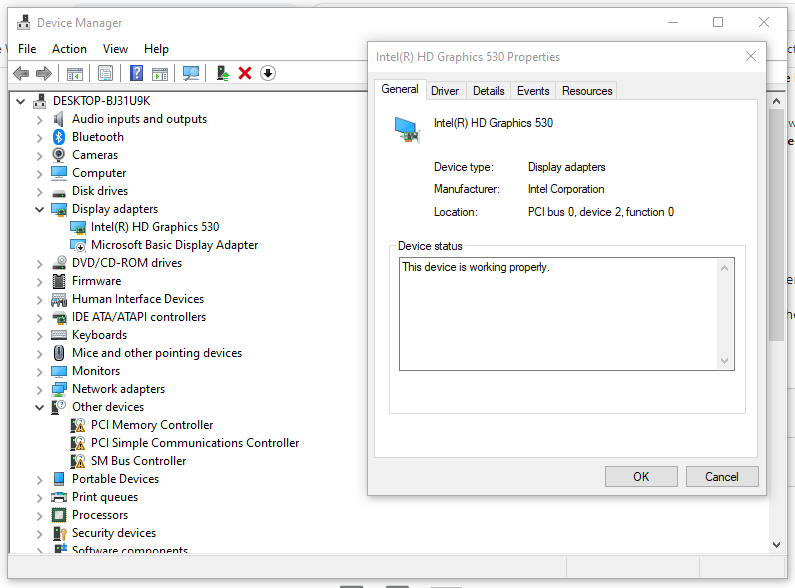Click the Show/Hide Console Tree toolbar icon
Viewport: 795px width, 588px height.
(74, 73)
